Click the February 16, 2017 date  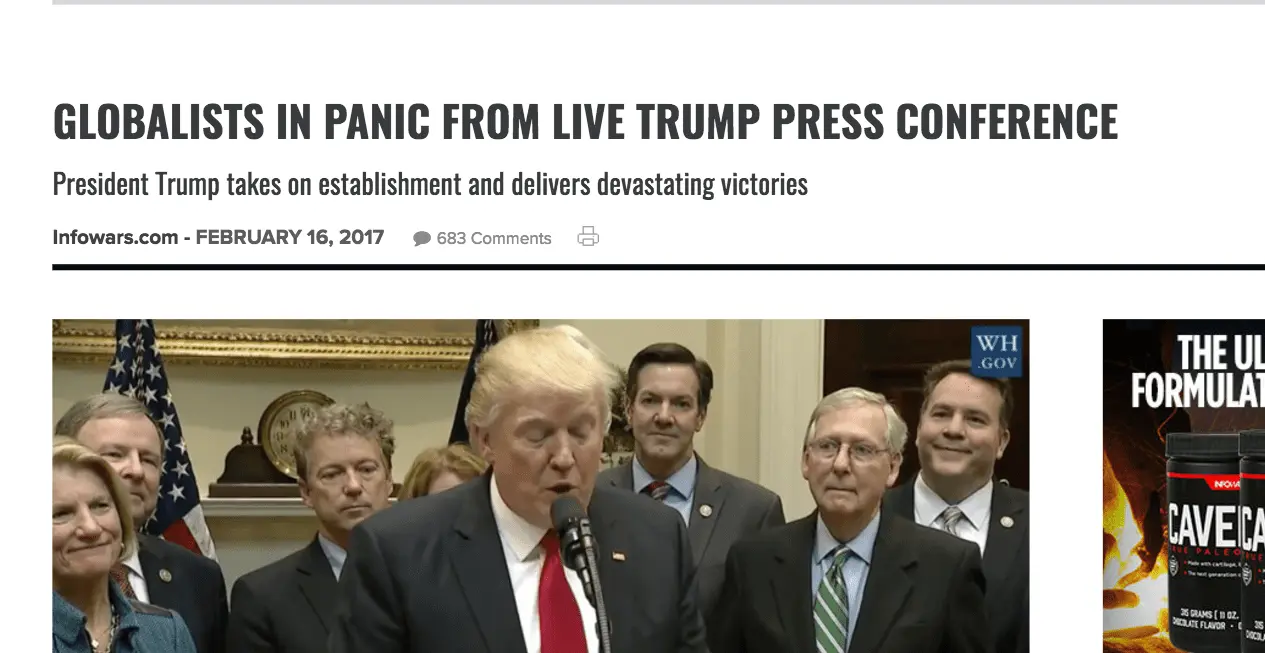tap(290, 237)
